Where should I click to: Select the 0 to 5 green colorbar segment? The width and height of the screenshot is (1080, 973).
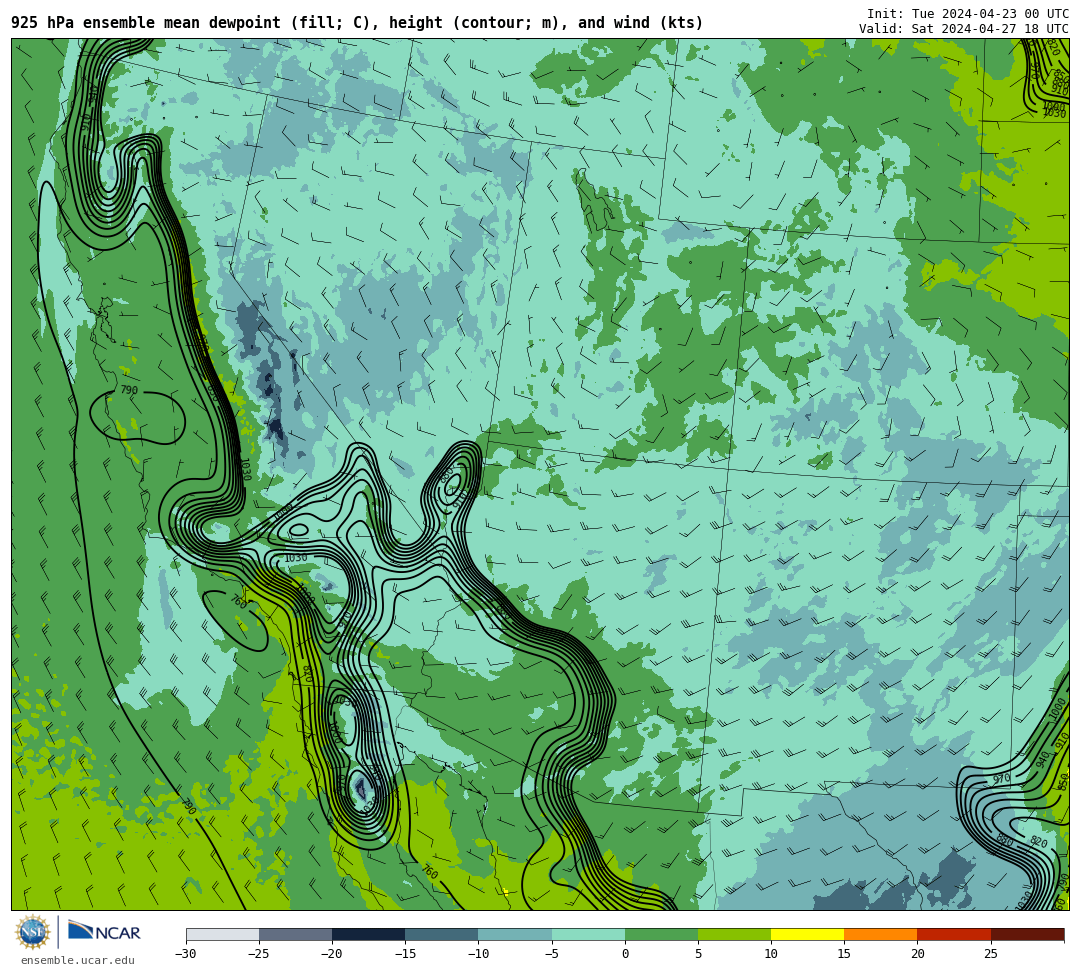661,934
